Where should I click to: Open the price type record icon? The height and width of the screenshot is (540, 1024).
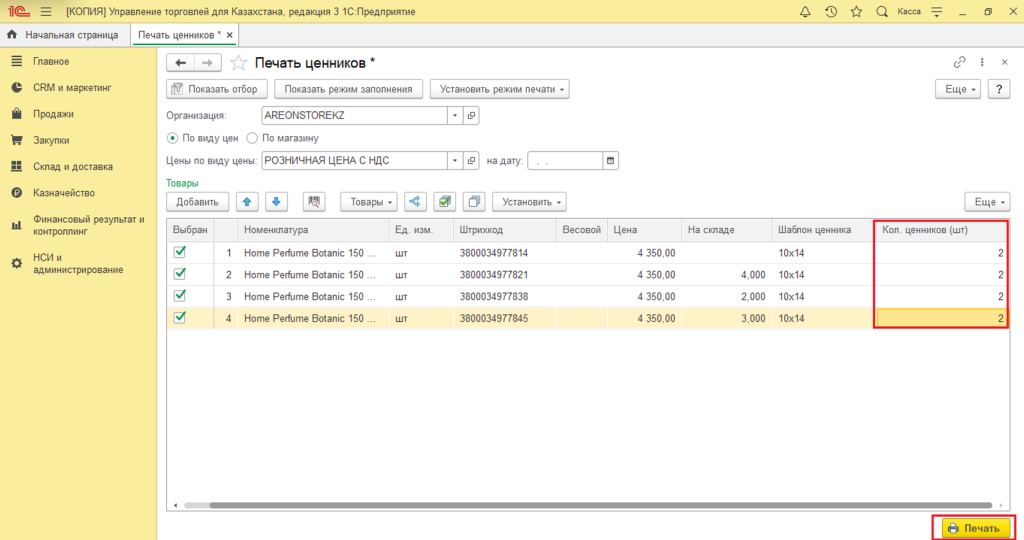(x=471, y=161)
